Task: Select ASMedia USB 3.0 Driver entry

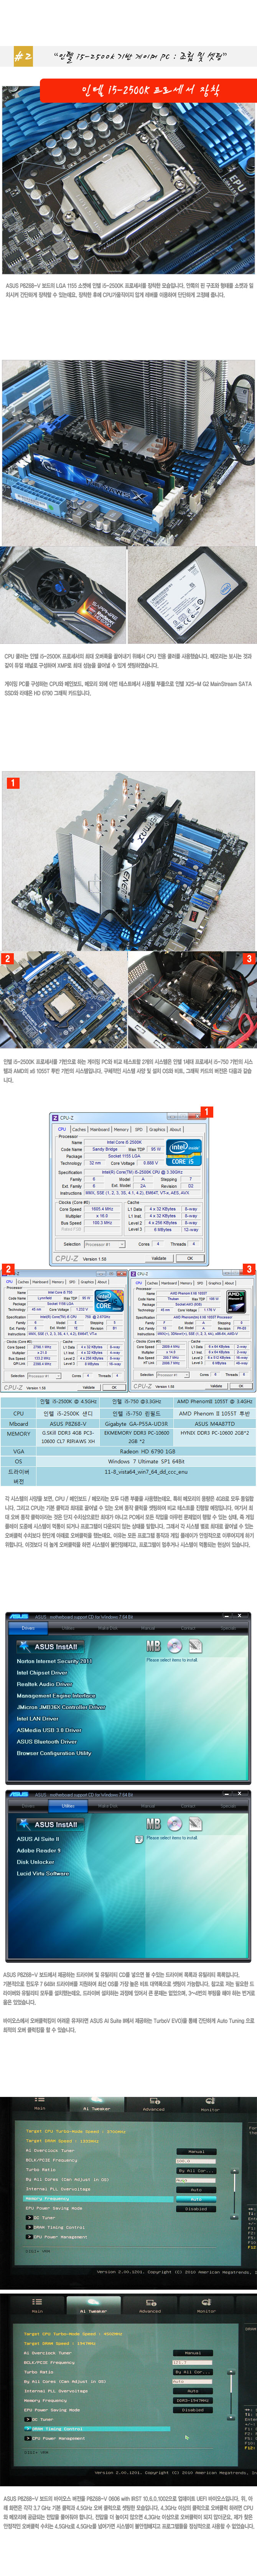Action: 49,1730
